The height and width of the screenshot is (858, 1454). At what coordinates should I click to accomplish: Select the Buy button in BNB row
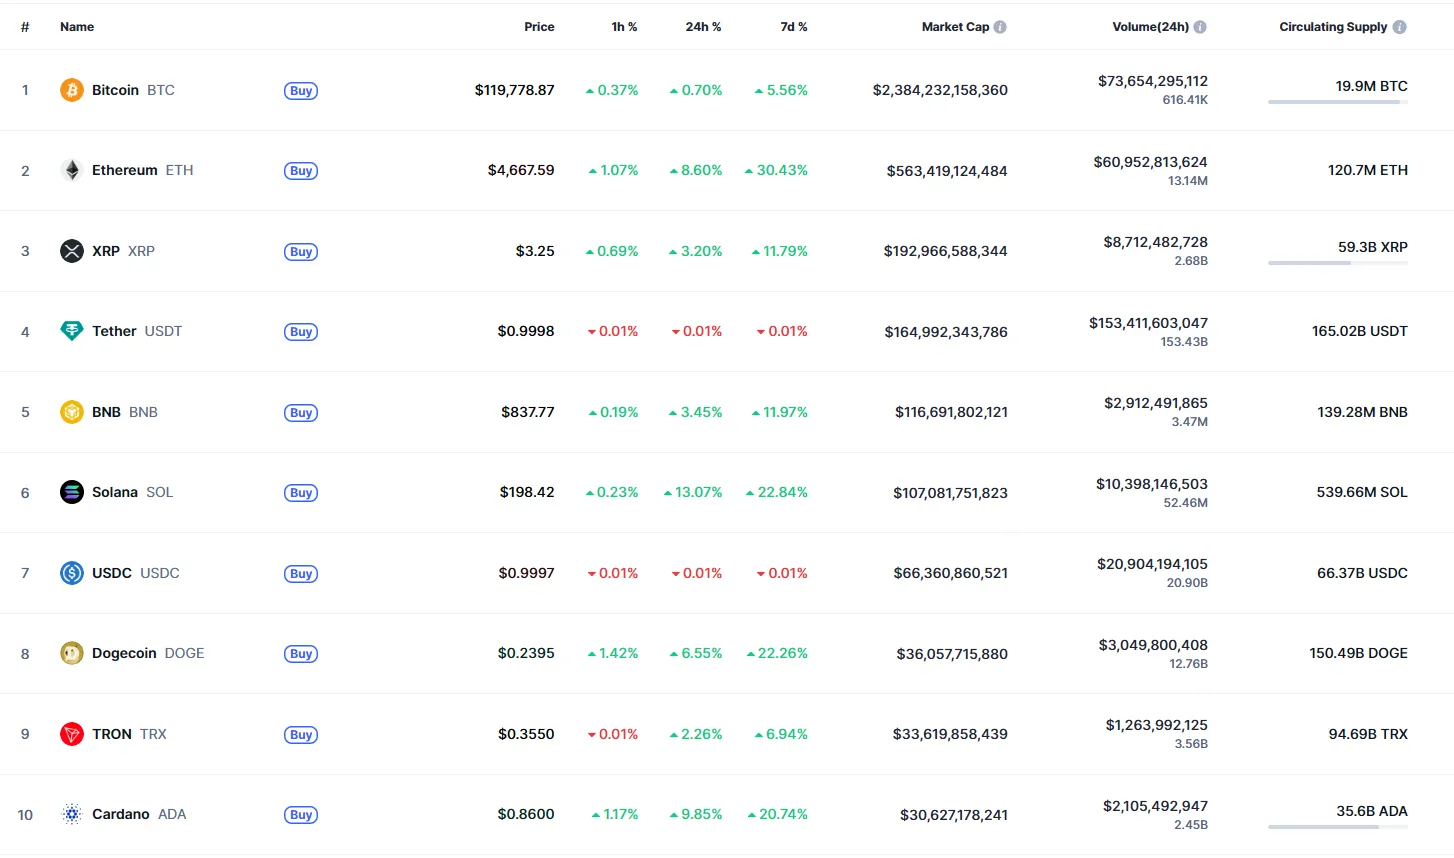(301, 413)
